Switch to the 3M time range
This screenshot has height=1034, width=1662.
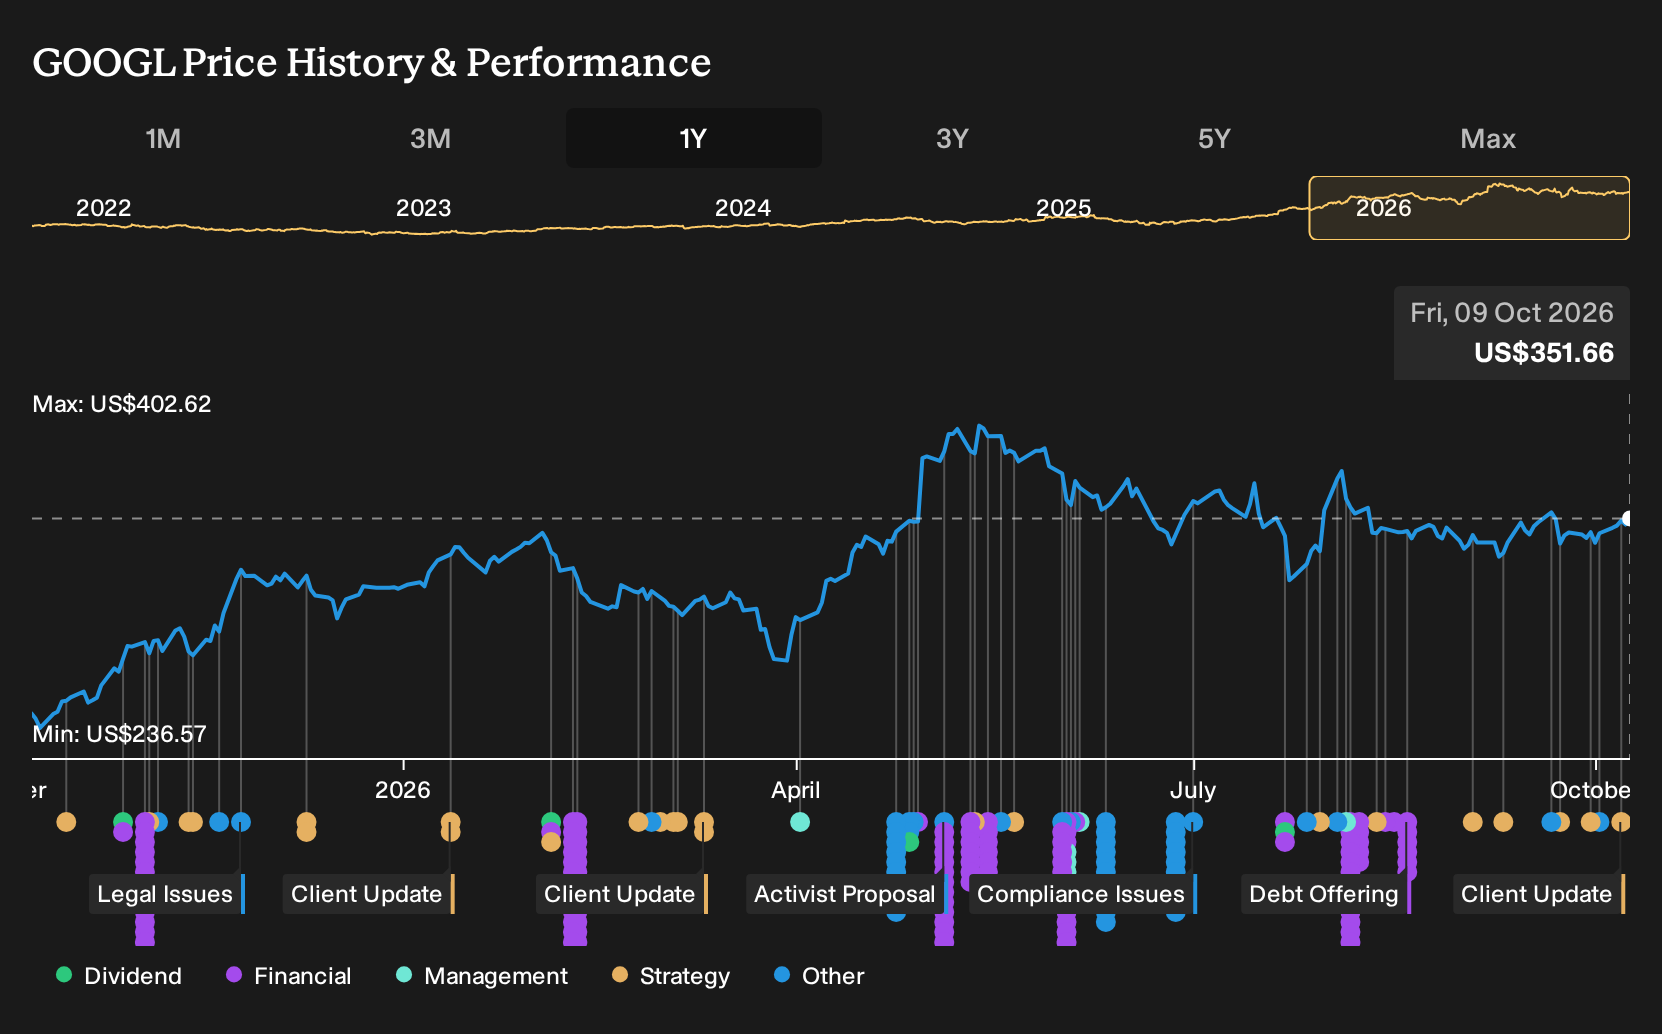click(430, 138)
